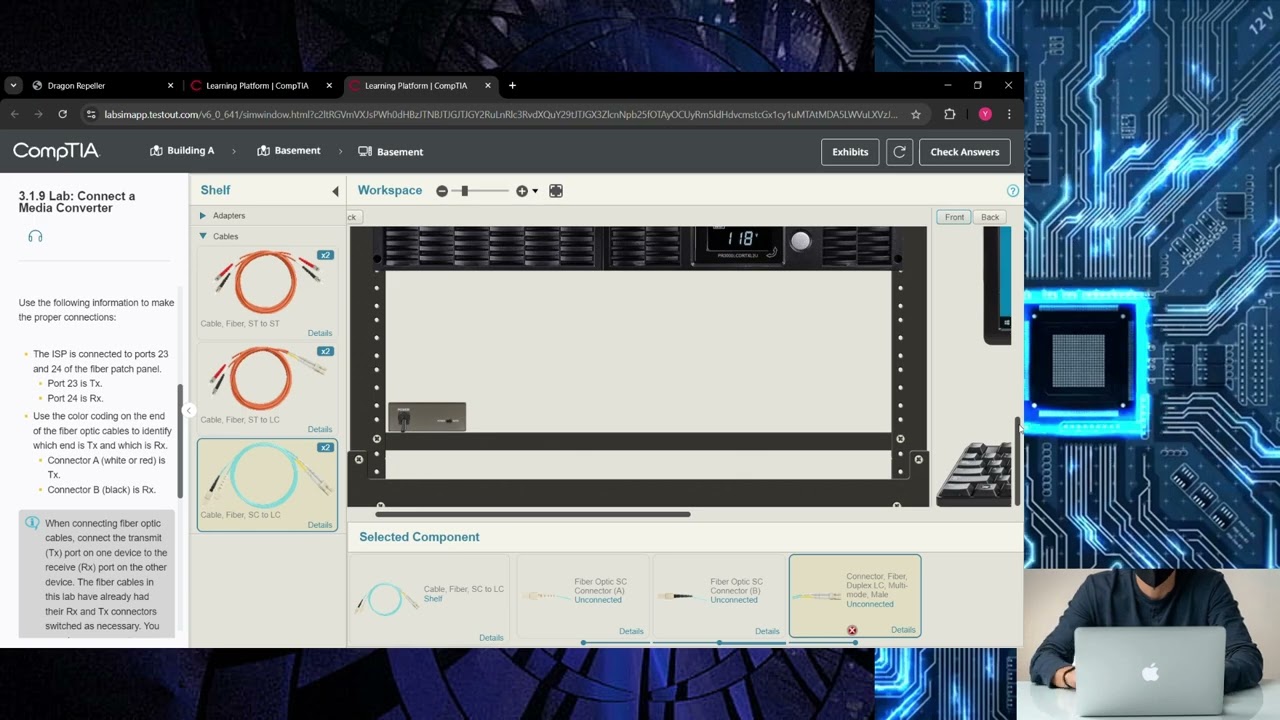Click the reset lab refresh button

pyautogui.click(x=899, y=152)
